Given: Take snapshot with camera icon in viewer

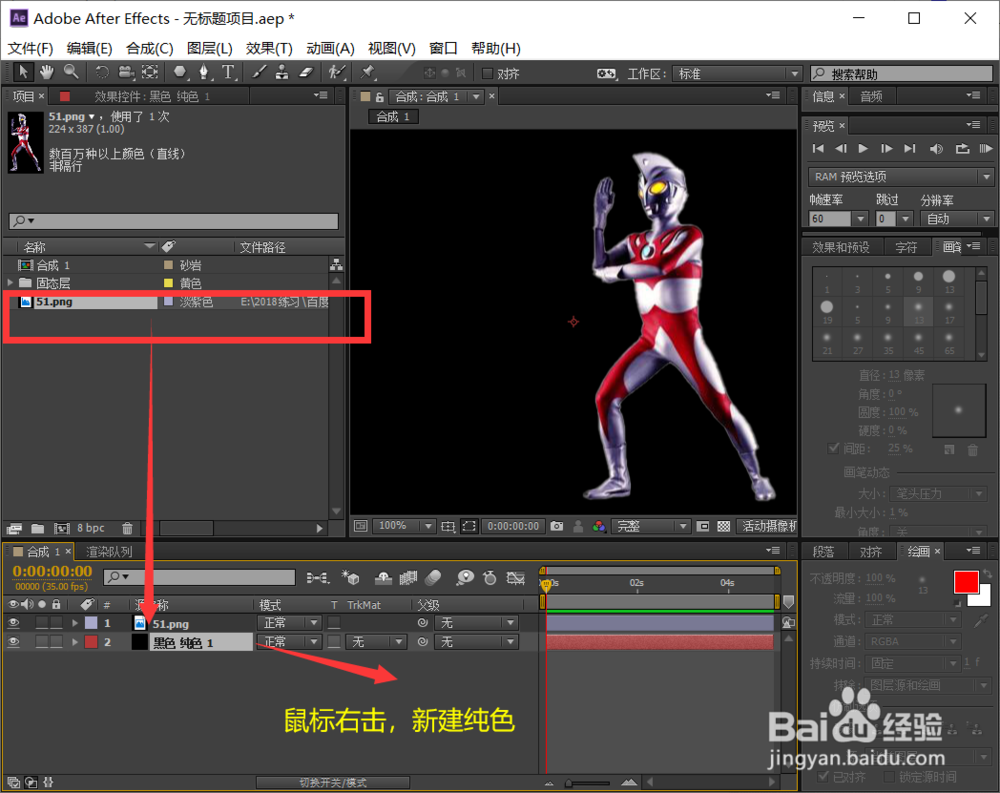Looking at the screenshot, I should (x=557, y=526).
